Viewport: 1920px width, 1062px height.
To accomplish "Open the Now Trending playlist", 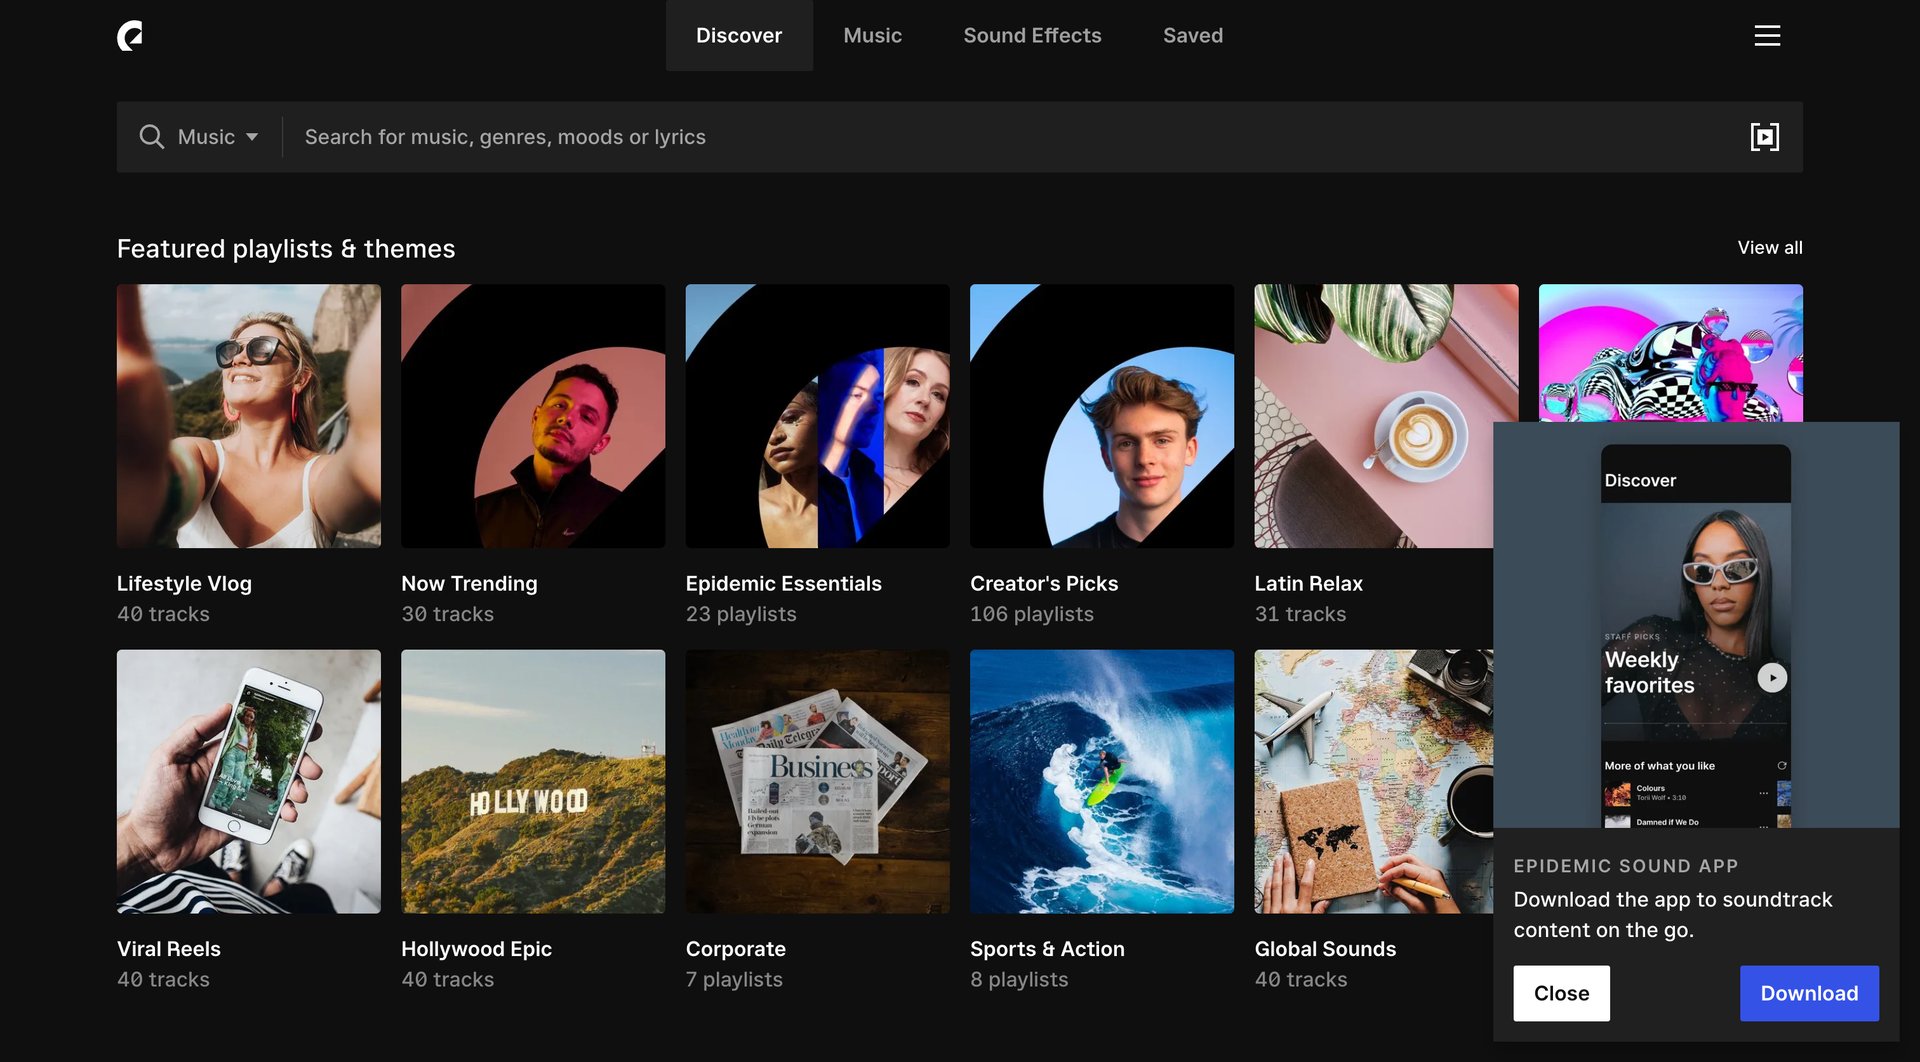I will click(x=532, y=416).
